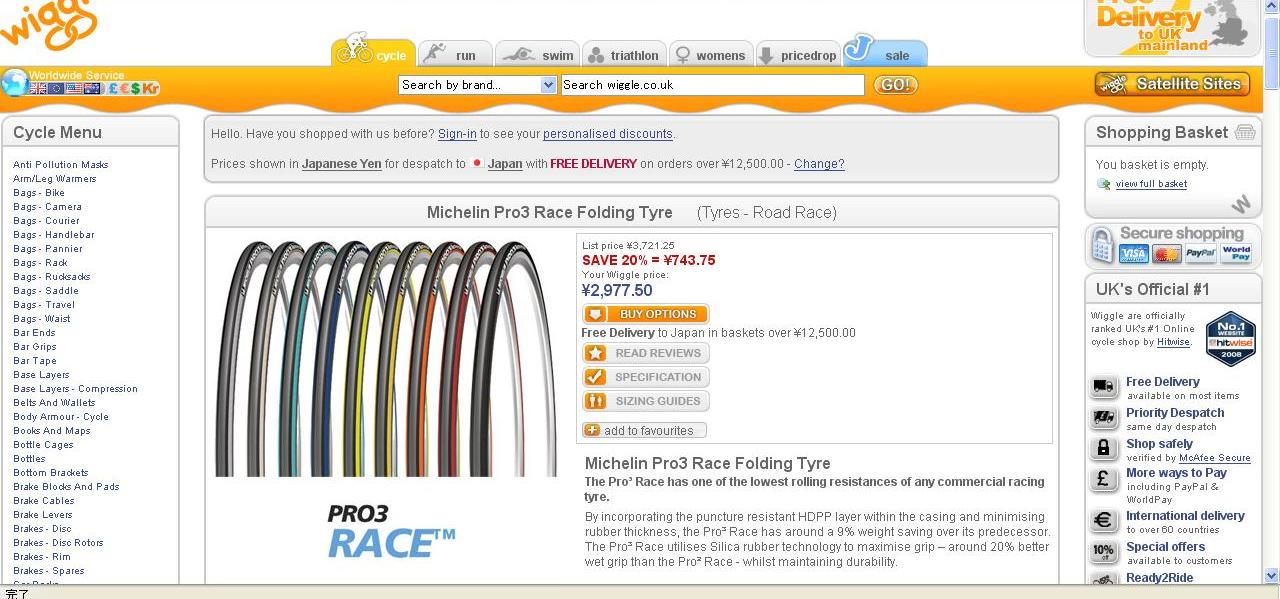Click the PayPal payment icon
Image resolution: width=1280 pixels, height=599 pixels.
coord(1201,254)
